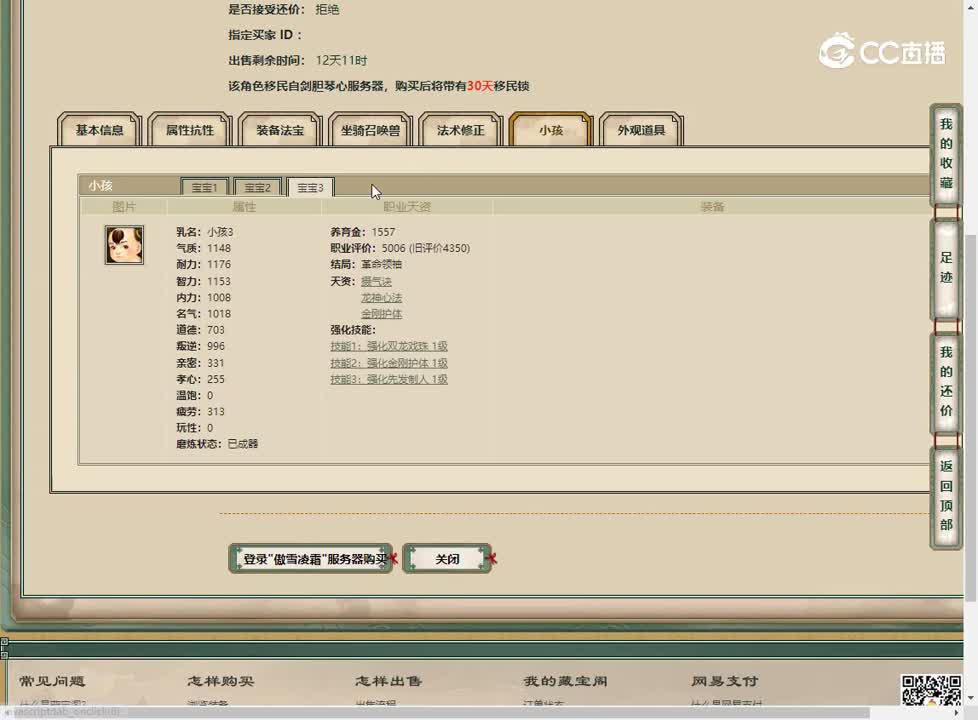978x720 pixels.
Task: Click the QR code image
Action: pyautogui.click(x=931, y=690)
